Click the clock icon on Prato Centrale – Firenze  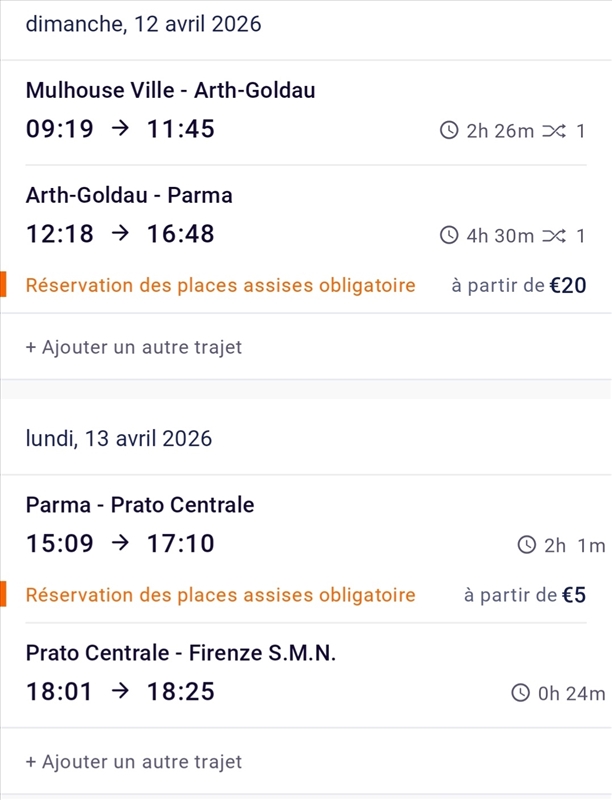point(520,693)
